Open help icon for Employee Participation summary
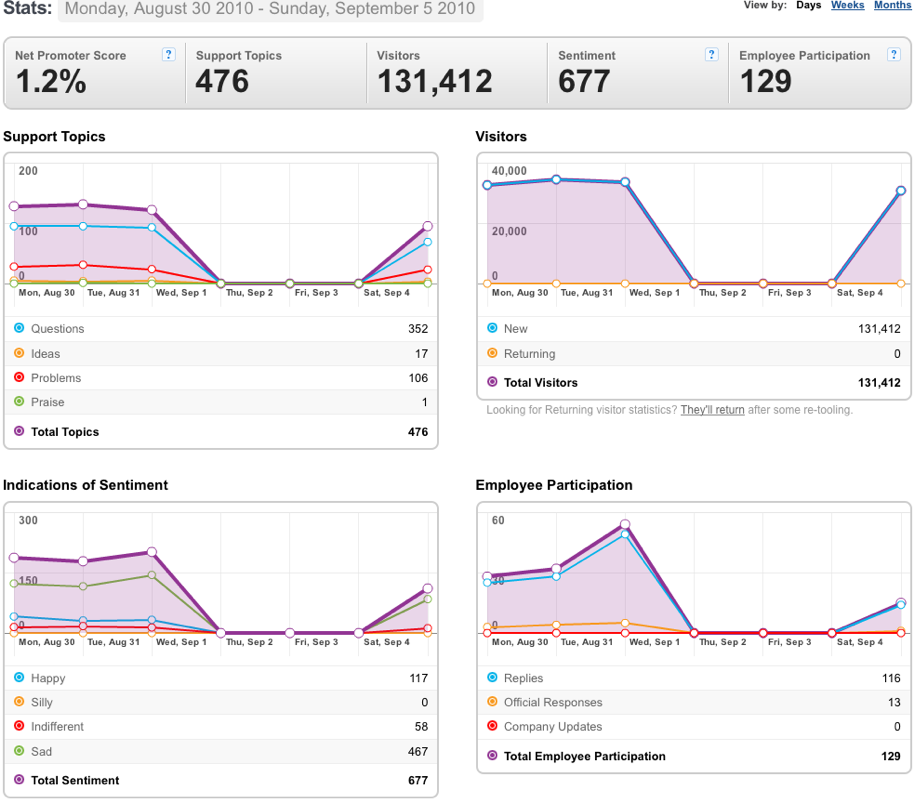The image size is (915, 804). coord(893,55)
